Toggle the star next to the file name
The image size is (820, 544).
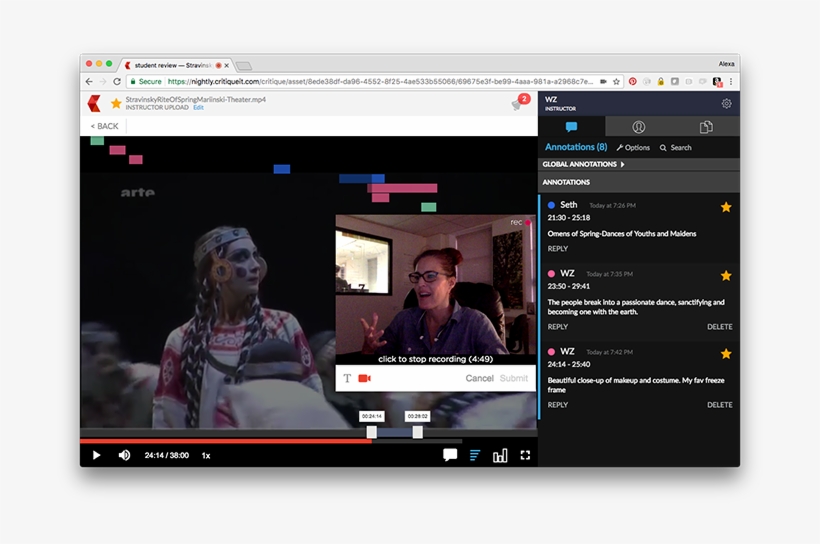pos(116,103)
